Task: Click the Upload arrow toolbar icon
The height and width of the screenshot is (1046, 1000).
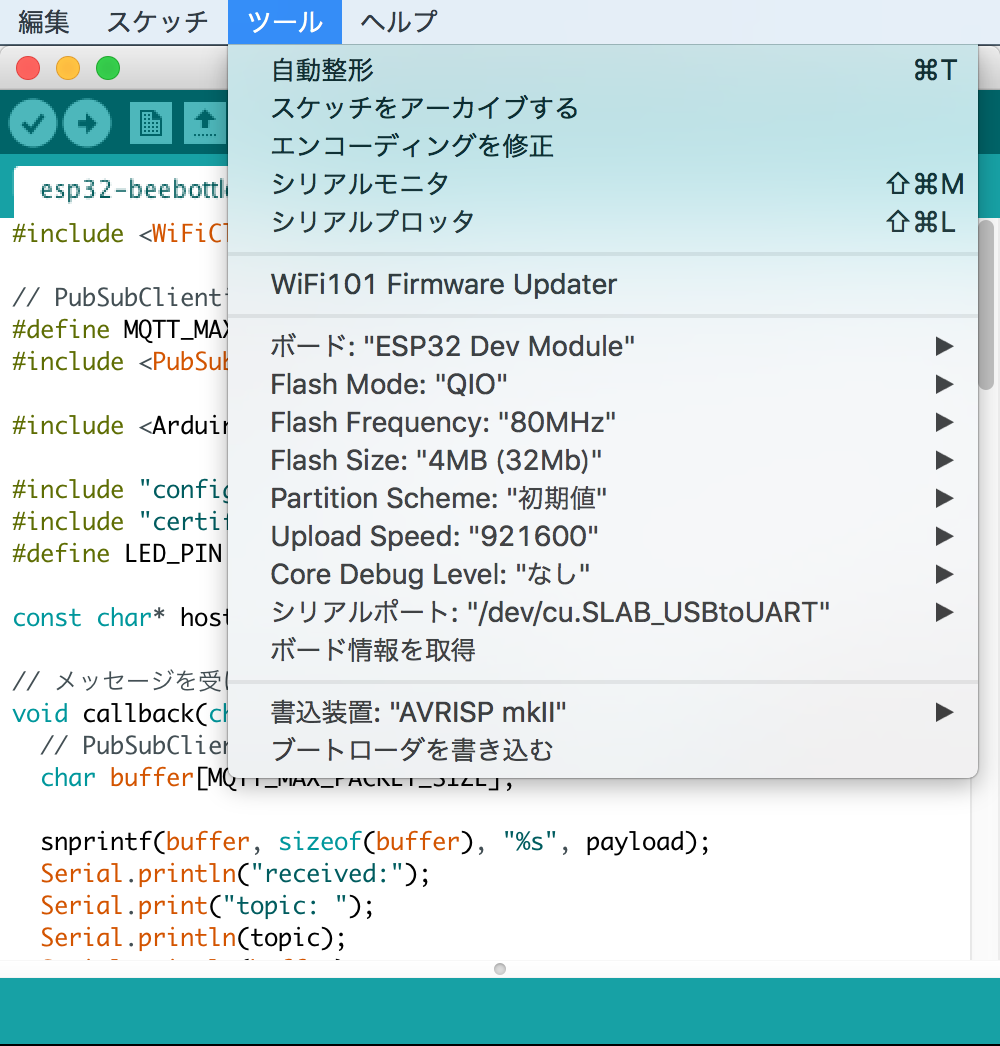Action: tap(87, 123)
